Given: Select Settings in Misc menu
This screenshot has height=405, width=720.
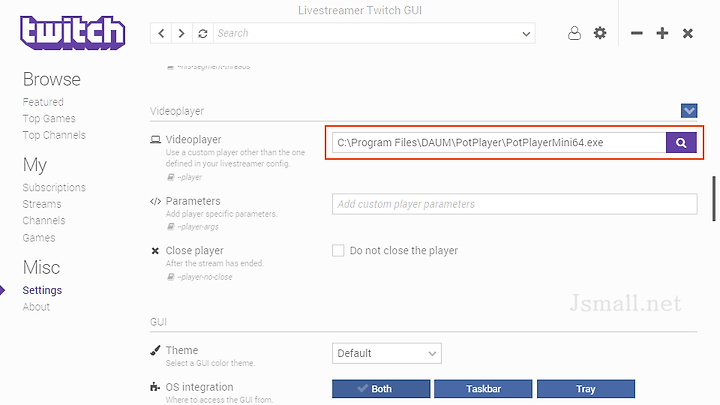Looking at the screenshot, I should point(42,290).
